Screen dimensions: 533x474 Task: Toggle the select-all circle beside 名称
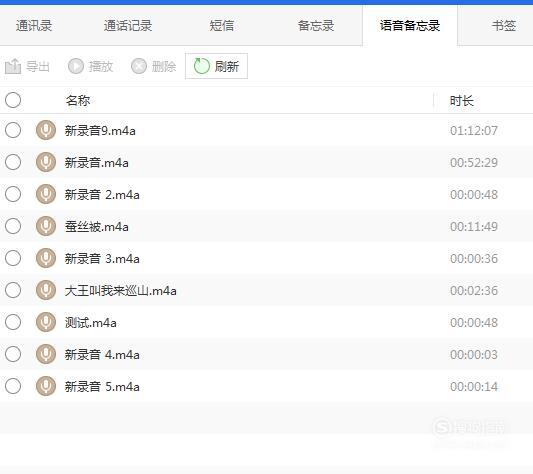coord(13,100)
